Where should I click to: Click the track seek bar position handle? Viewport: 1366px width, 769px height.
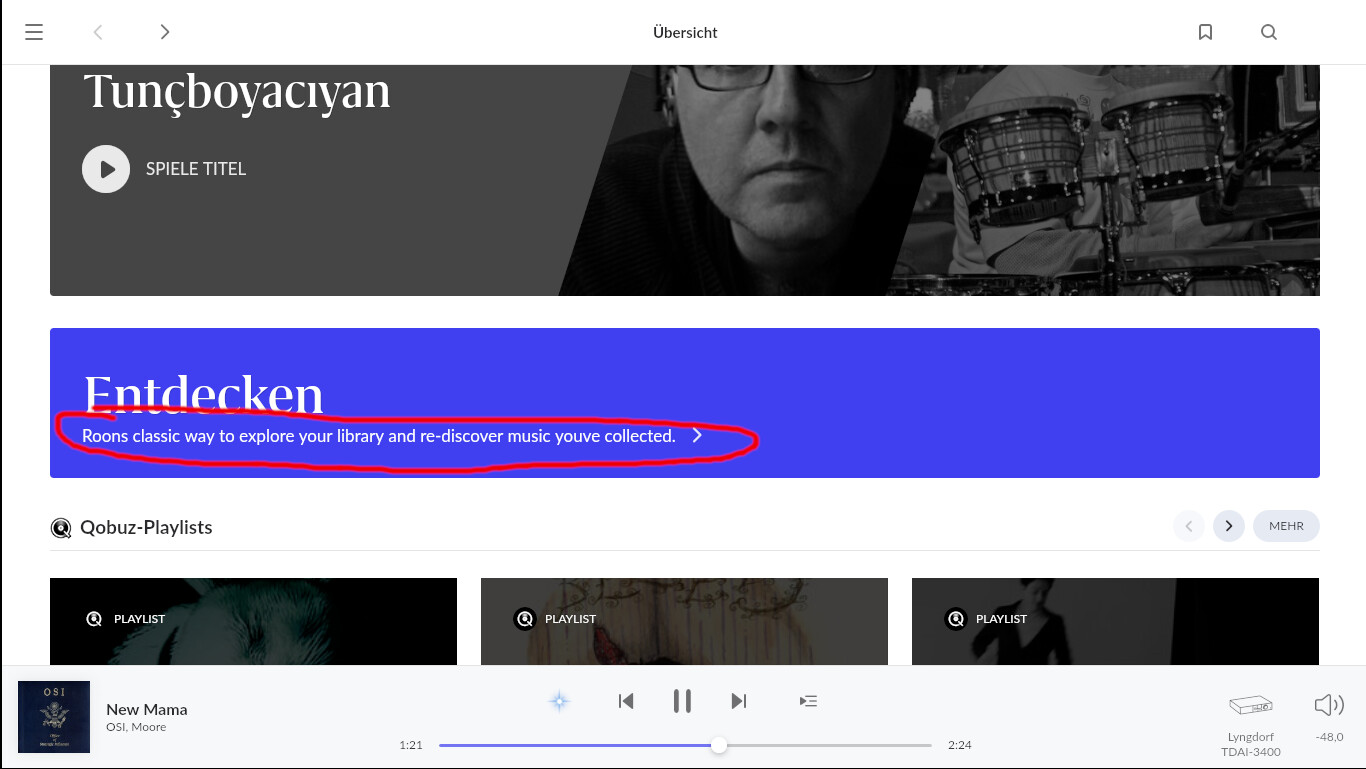click(x=719, y=745)
